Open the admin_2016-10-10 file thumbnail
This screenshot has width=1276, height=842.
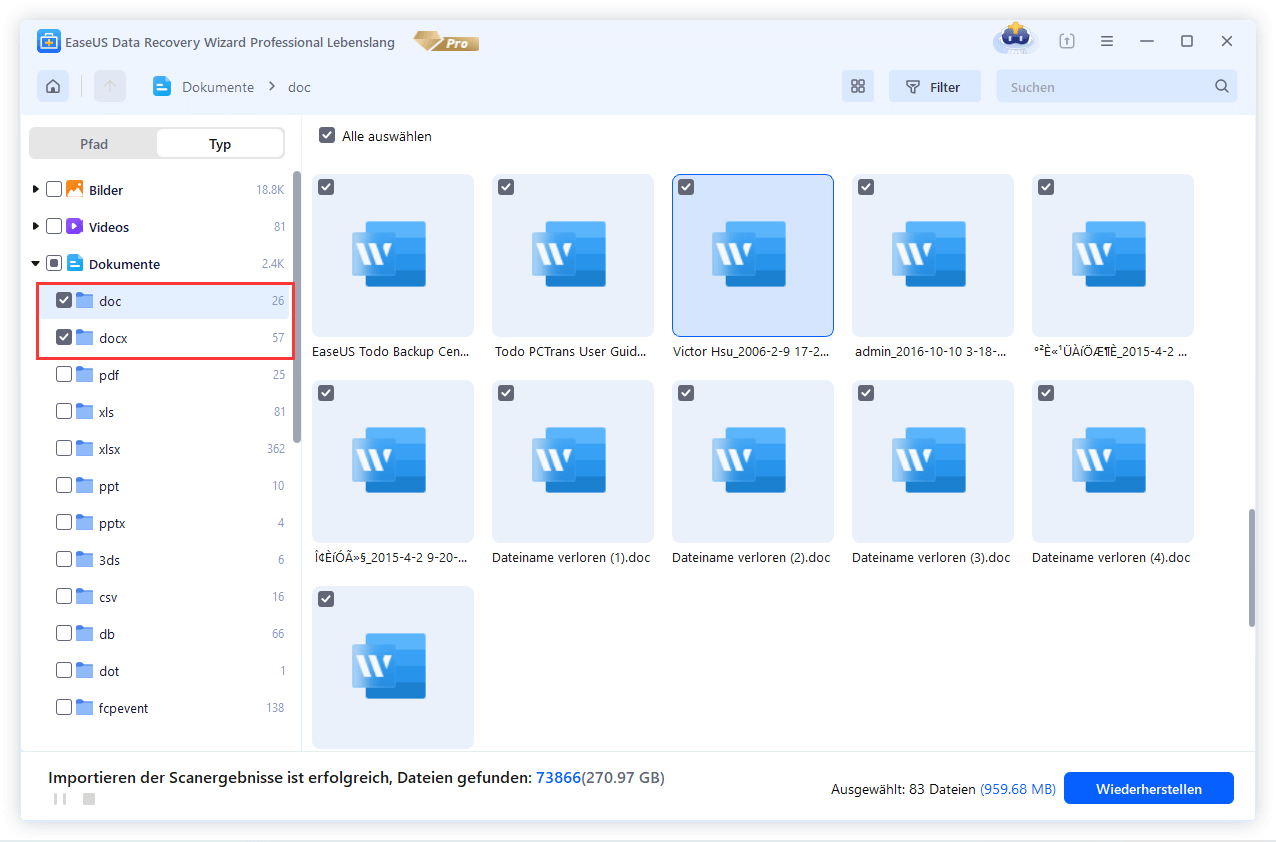[x=933, y=255]
